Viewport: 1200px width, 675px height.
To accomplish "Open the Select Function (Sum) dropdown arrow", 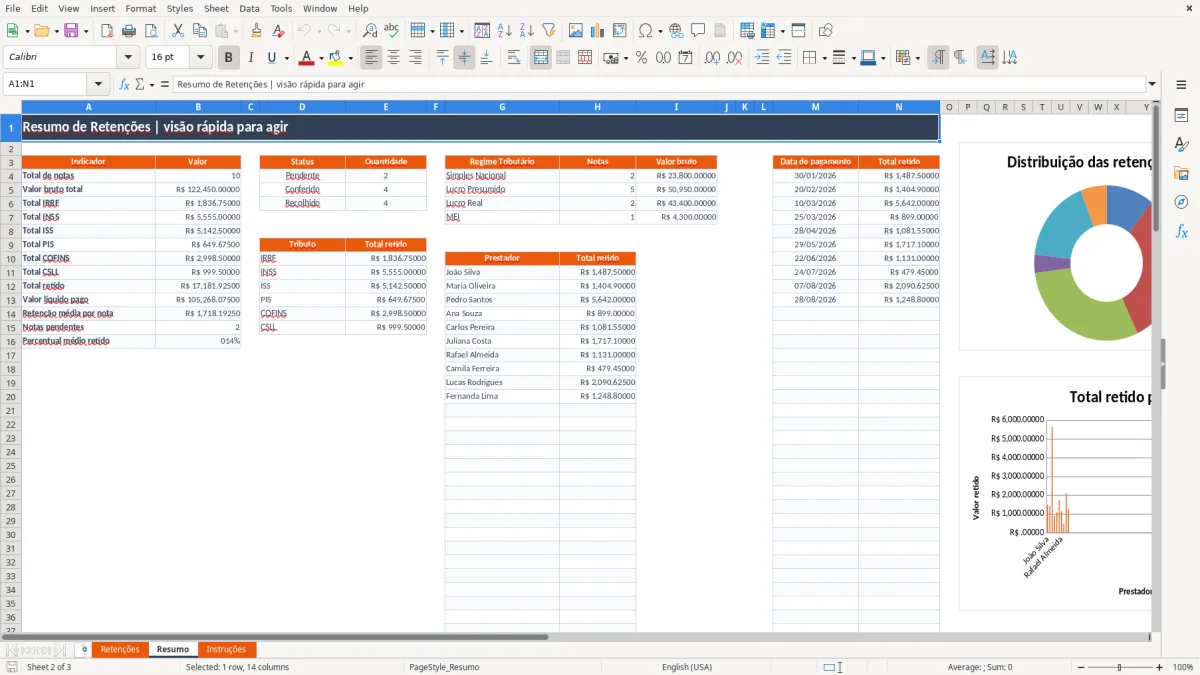I will (152, 84).
